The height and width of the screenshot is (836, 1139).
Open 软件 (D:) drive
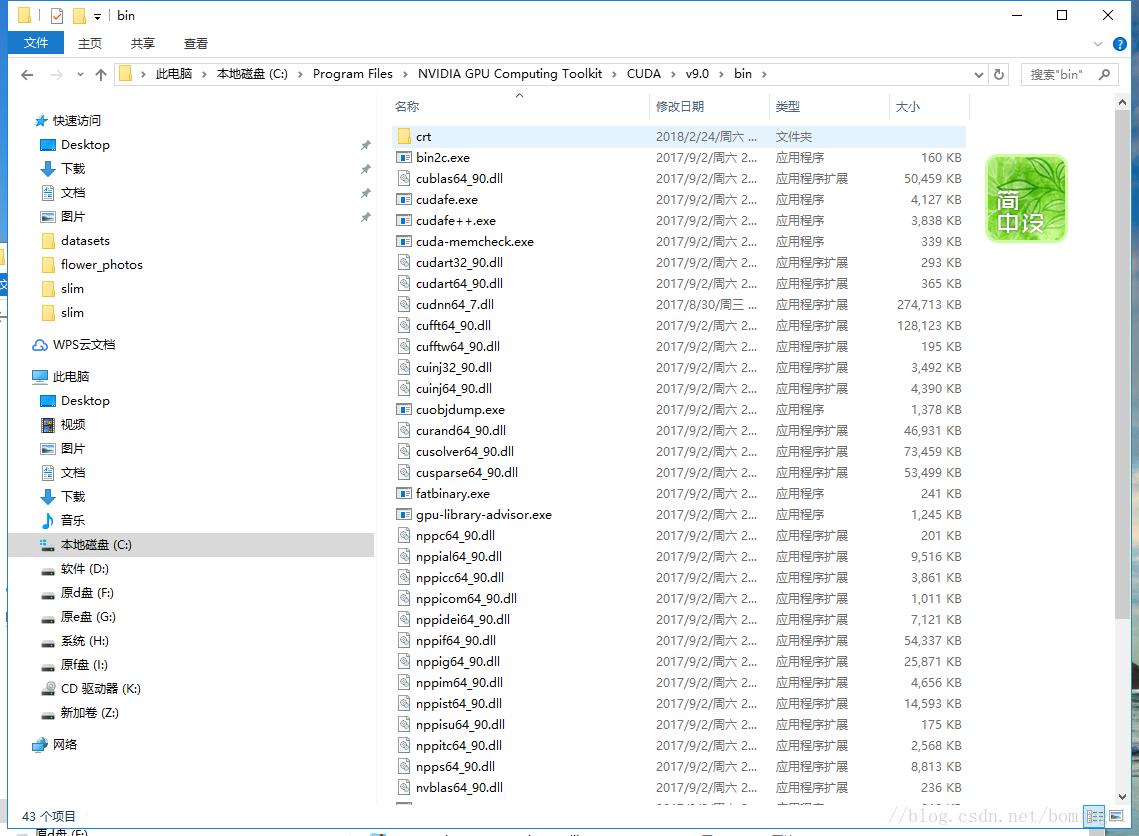(x=84, y=569)
